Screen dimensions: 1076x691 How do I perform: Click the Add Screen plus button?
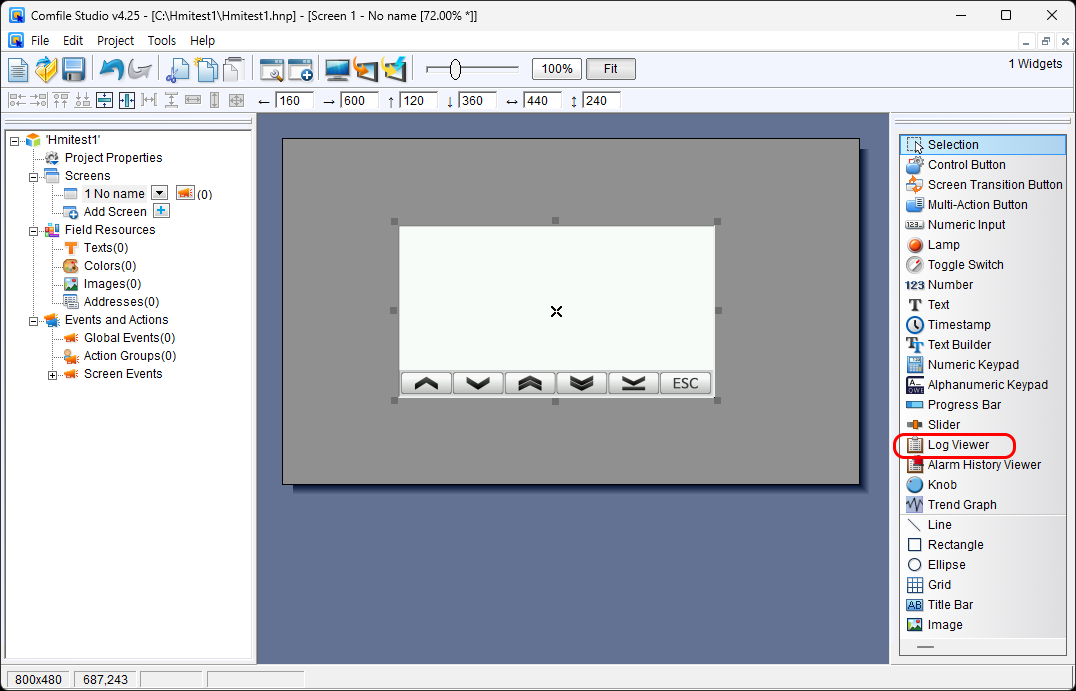(161, 211)
